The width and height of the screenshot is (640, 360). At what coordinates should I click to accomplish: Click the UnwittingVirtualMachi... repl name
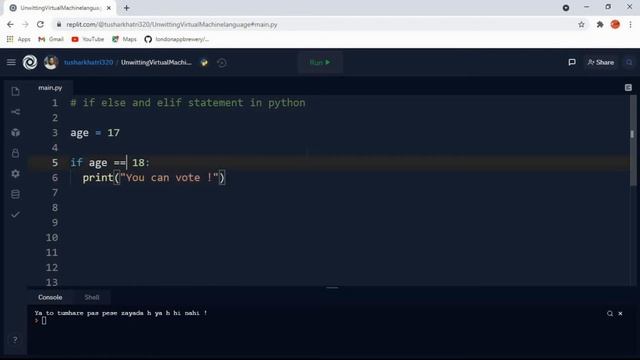156,62
